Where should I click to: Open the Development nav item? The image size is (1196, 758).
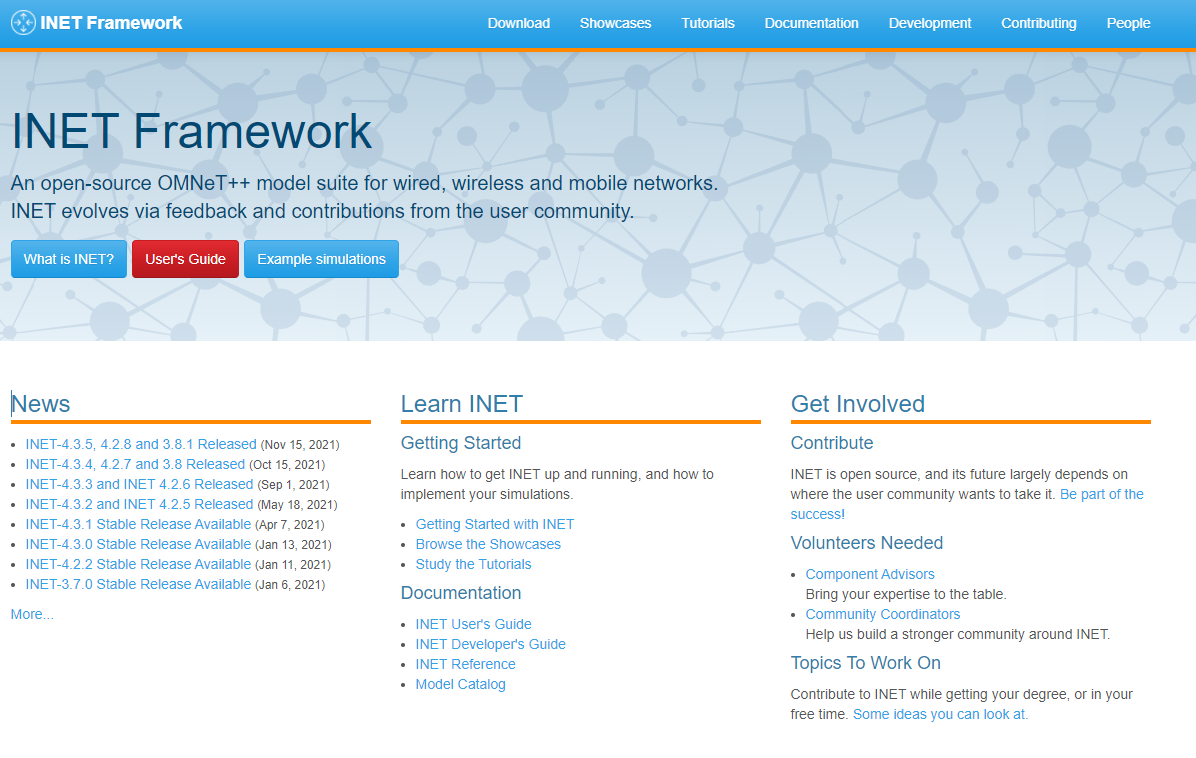tap(930, 24)
